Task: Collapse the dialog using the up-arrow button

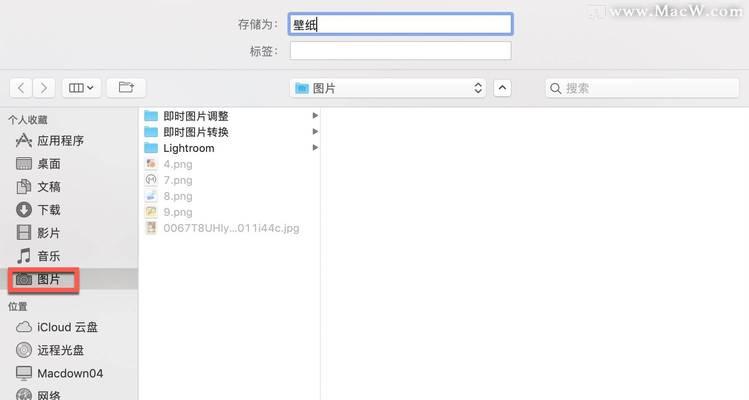Action: (x=502, y=88)
